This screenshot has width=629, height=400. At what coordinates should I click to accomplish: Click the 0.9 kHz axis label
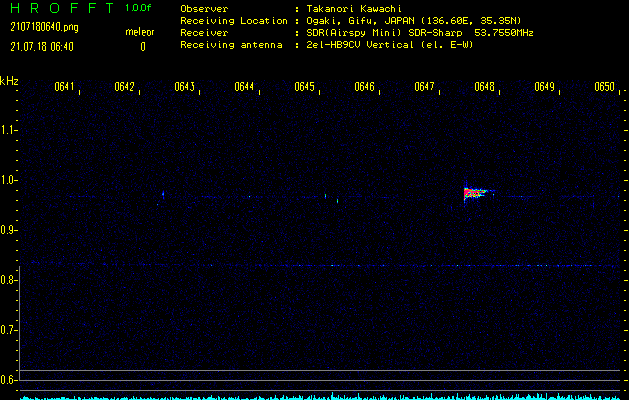coord(8,230)
